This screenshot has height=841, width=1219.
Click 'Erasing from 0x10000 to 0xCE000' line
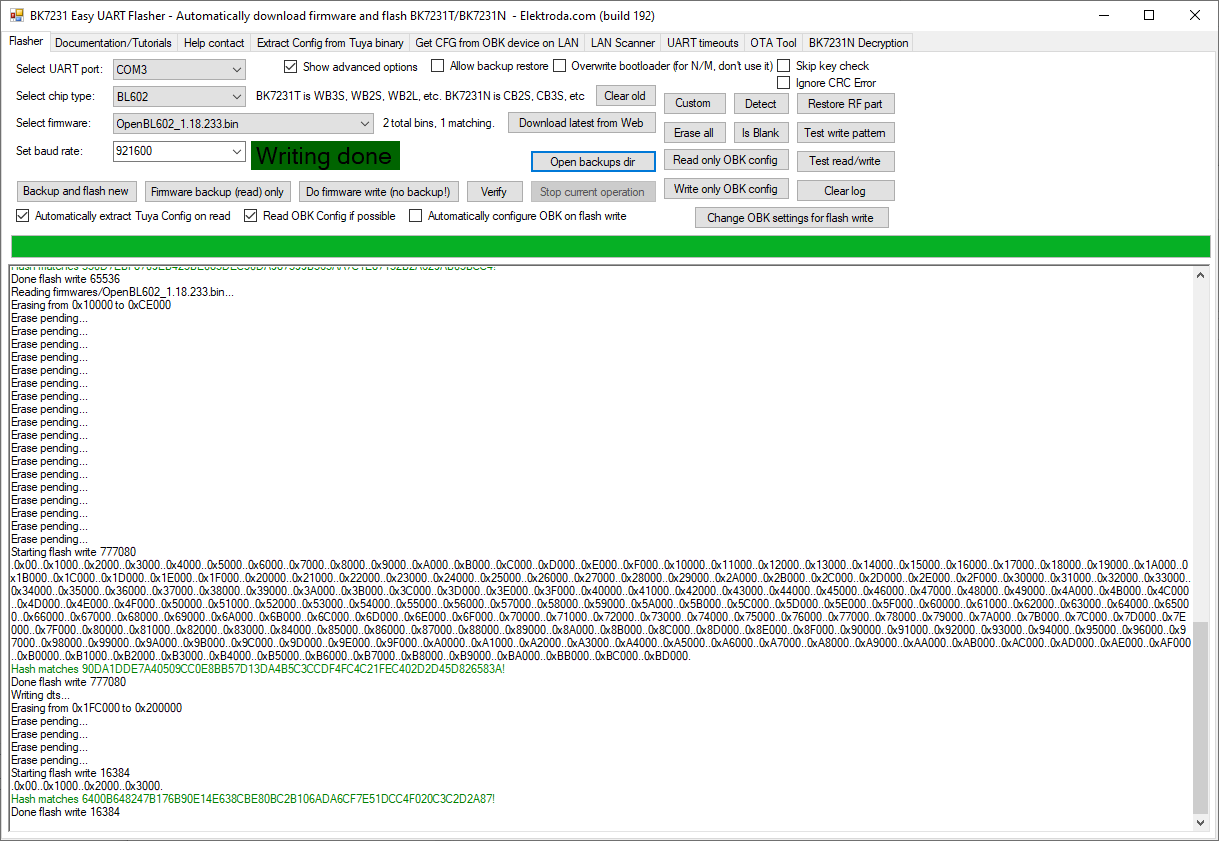coord(91,305)
